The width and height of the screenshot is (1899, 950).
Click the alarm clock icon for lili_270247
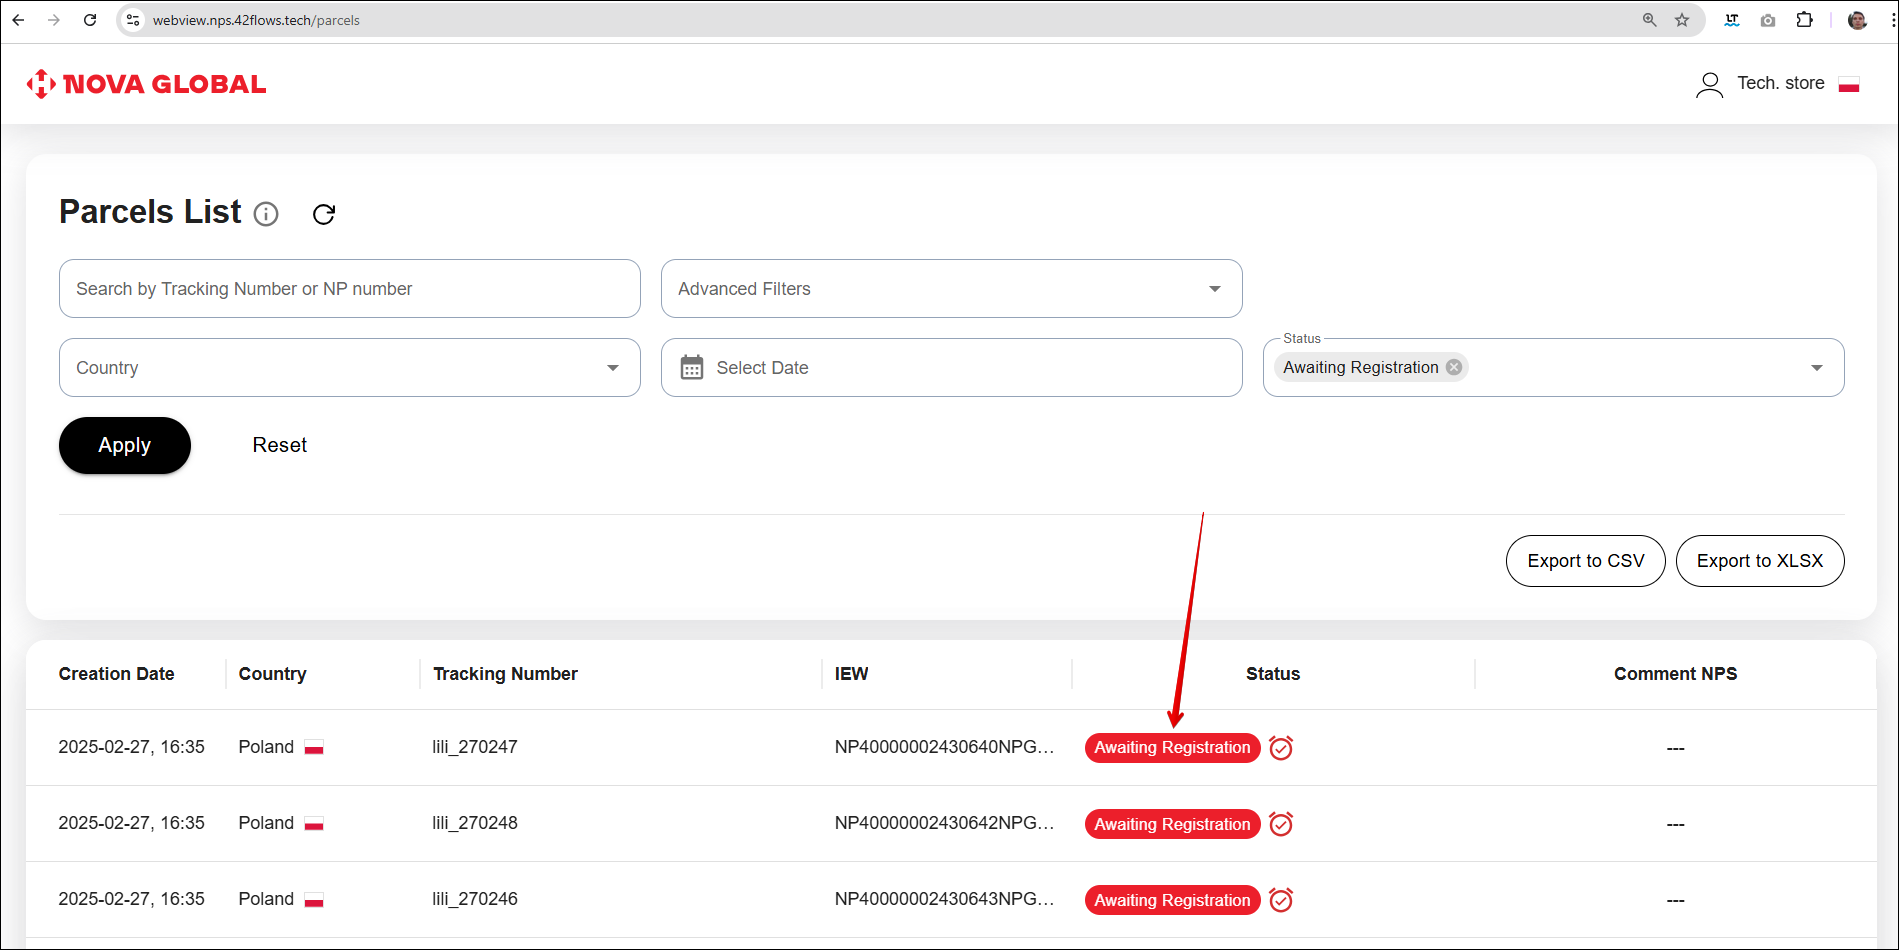point(1281,748)
